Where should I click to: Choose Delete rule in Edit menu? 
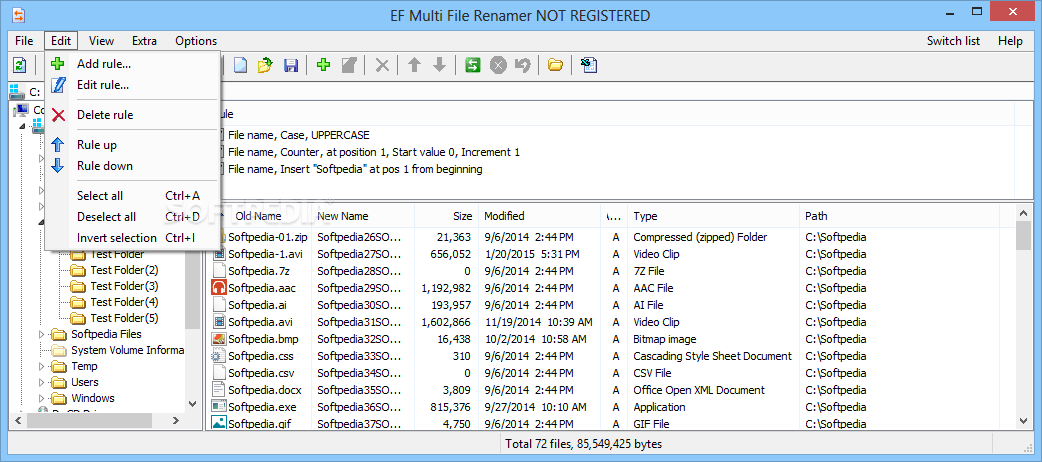pyautogui.click(x=133, y=115)
